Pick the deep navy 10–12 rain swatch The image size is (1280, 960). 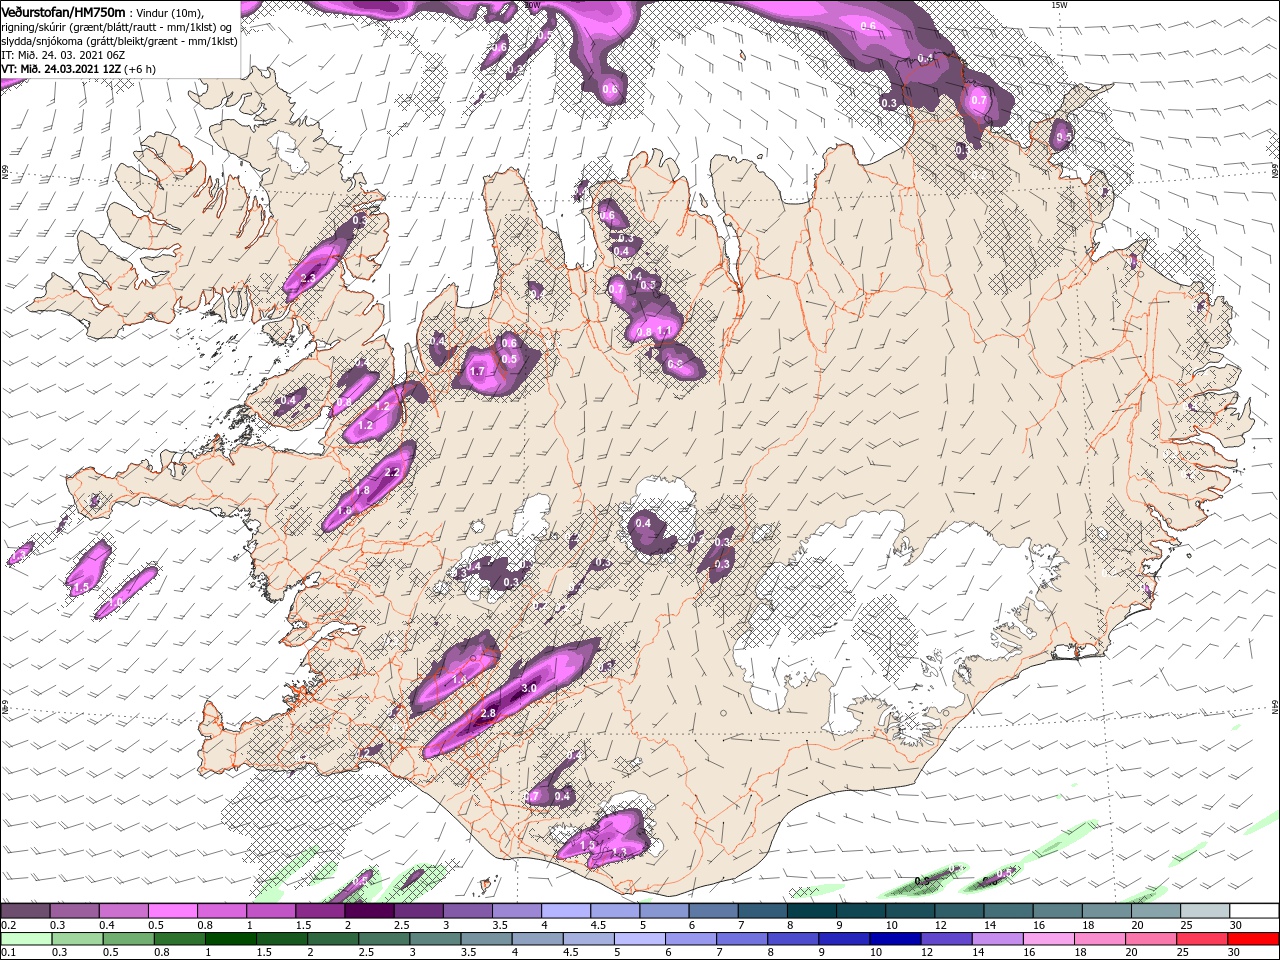coord(895,939)
